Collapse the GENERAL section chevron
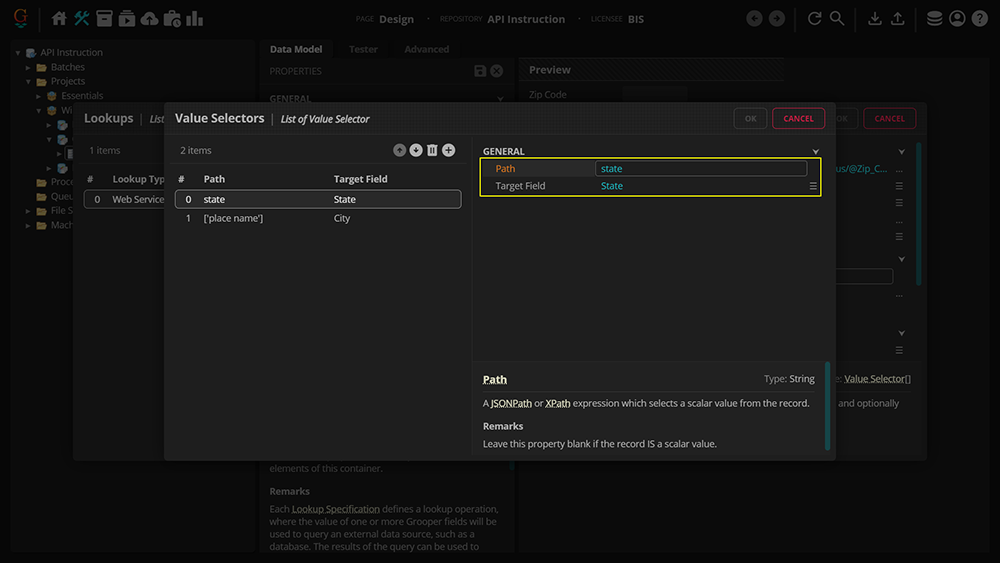1000x563 pixels. [815, 152]
